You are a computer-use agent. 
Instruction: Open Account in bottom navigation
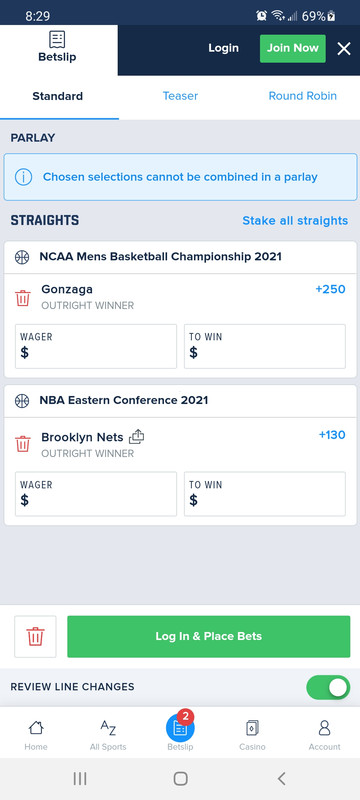click(x=324, y=735)
